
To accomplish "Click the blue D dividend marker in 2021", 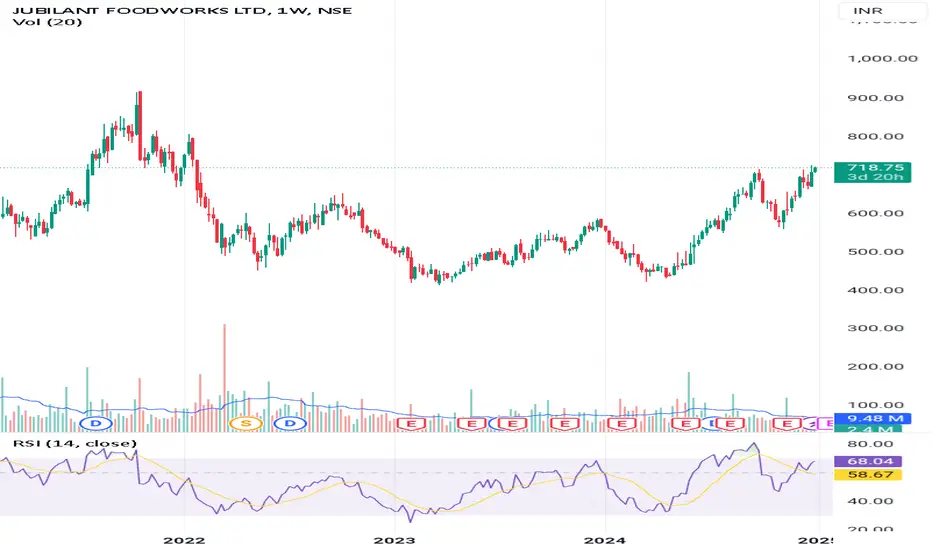I will click(x=96, y=423).
